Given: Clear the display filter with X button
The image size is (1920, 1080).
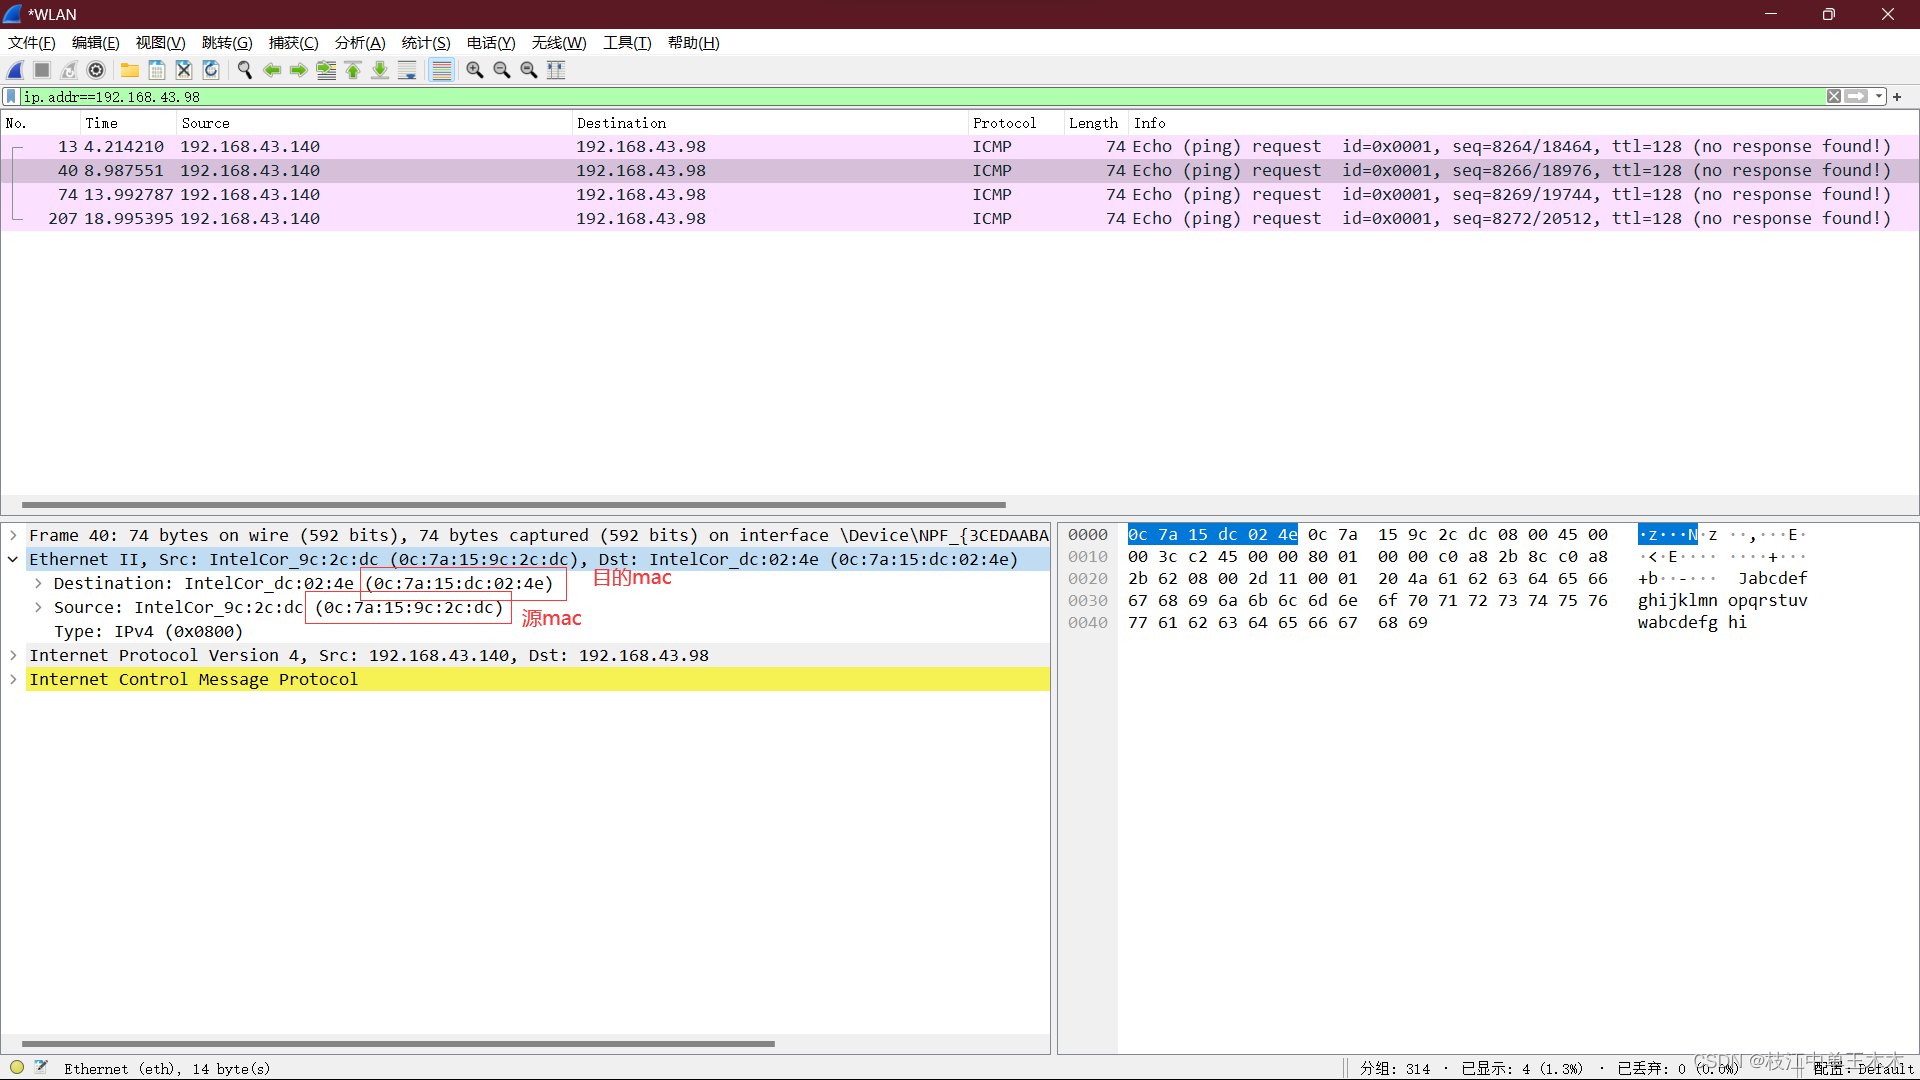Looking at the screenshot, I should [1833, 97].
